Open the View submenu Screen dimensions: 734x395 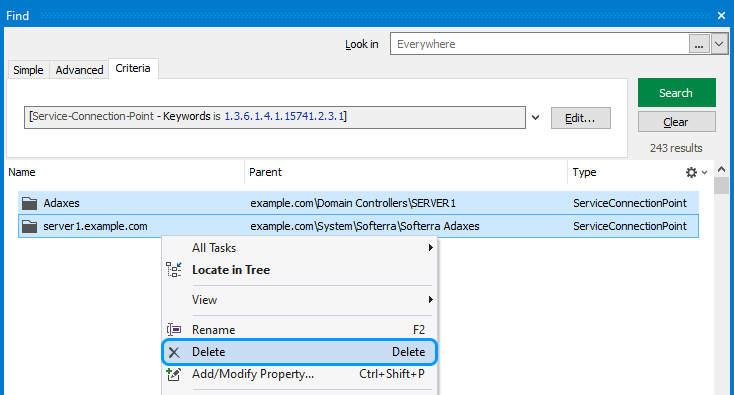(300, 300)
